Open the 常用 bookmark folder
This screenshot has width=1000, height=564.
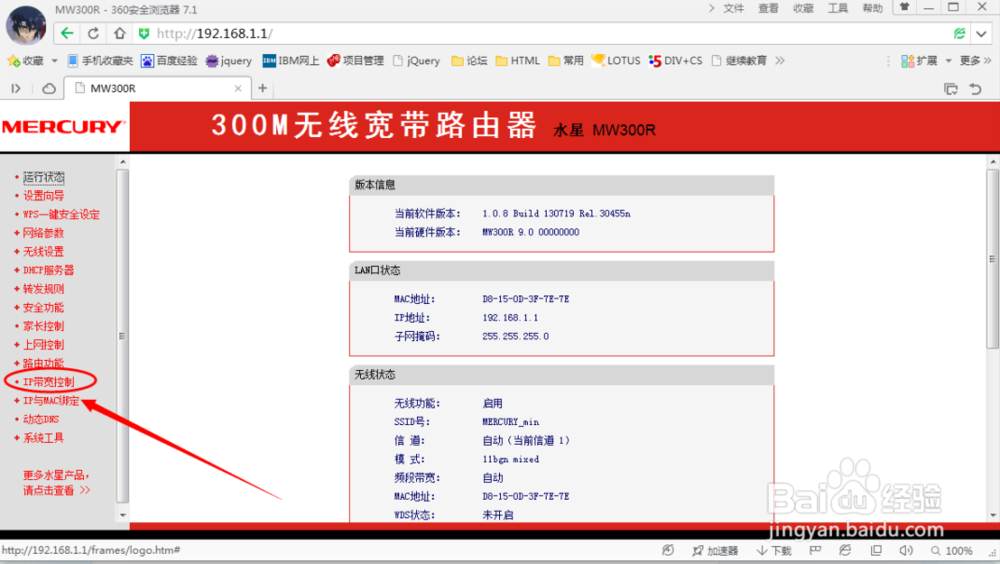566,61
